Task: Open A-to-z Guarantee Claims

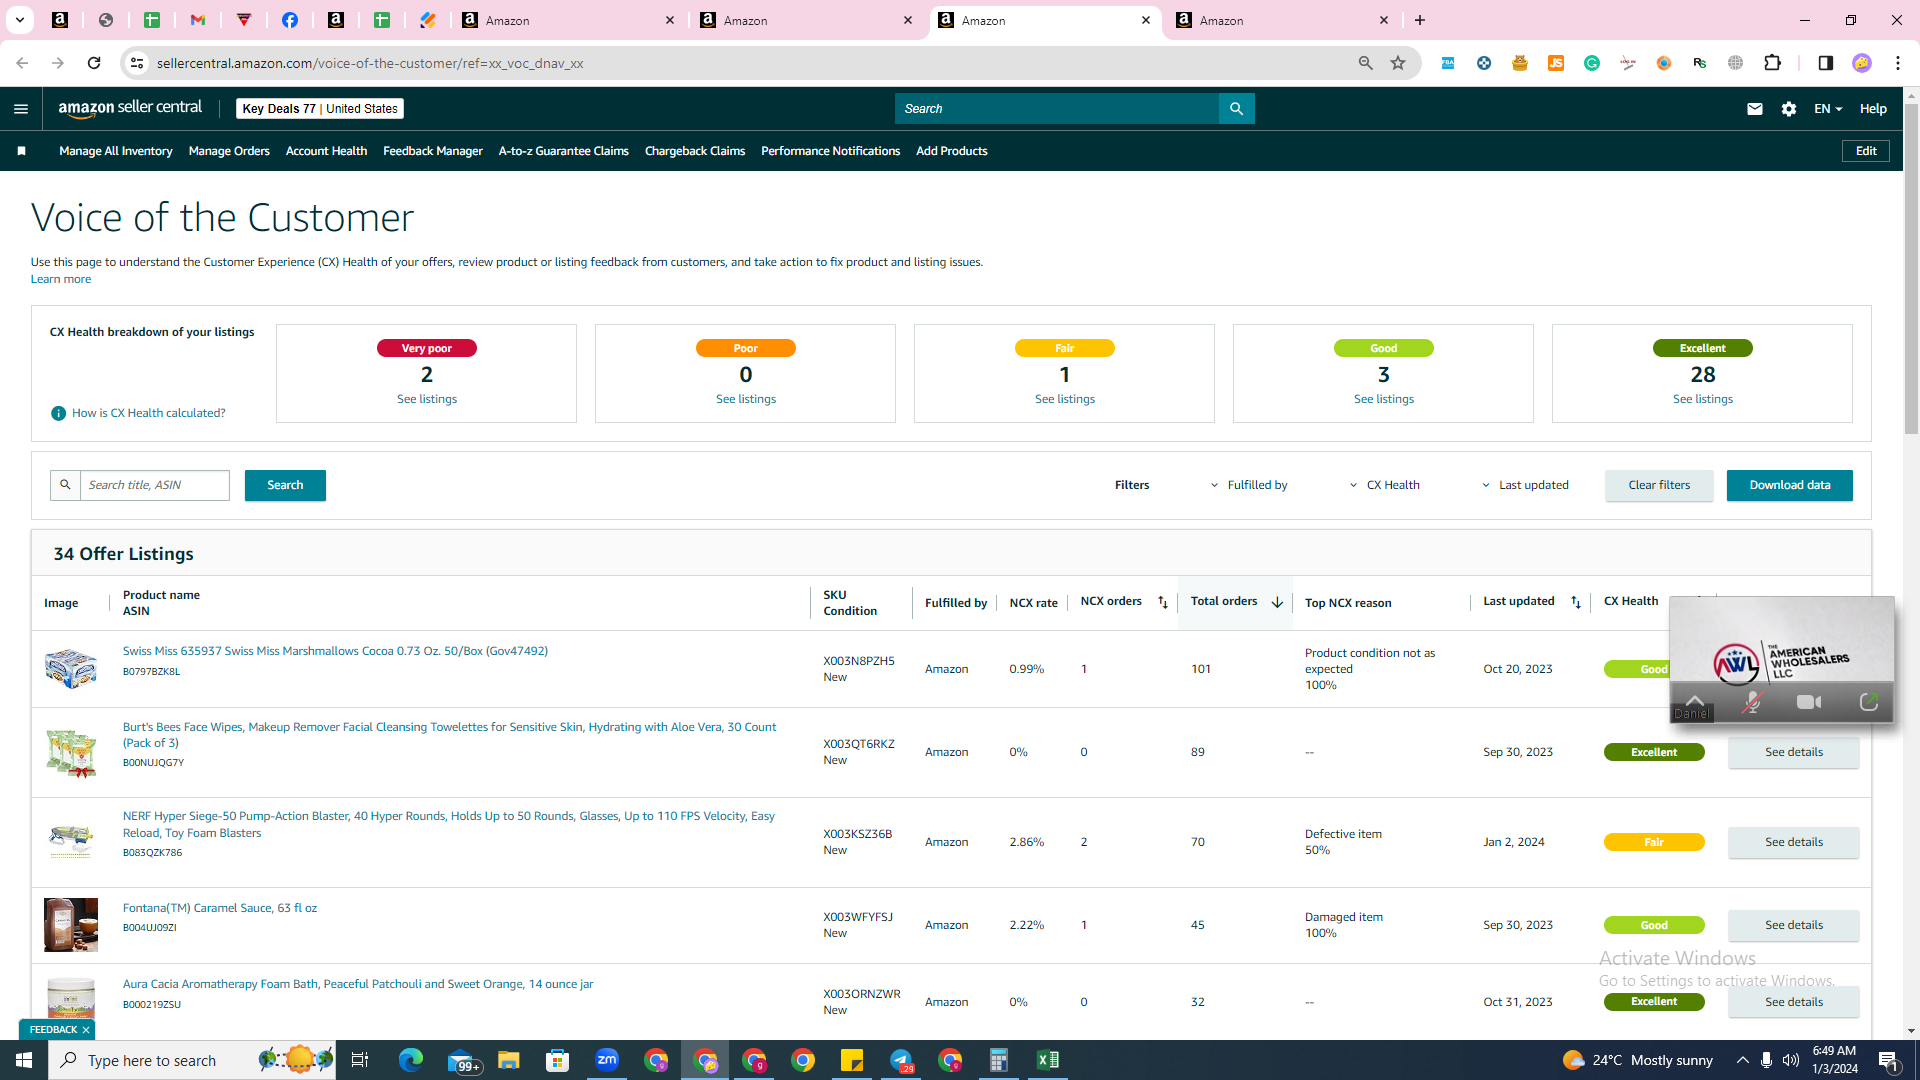Action: coord(564,151)
